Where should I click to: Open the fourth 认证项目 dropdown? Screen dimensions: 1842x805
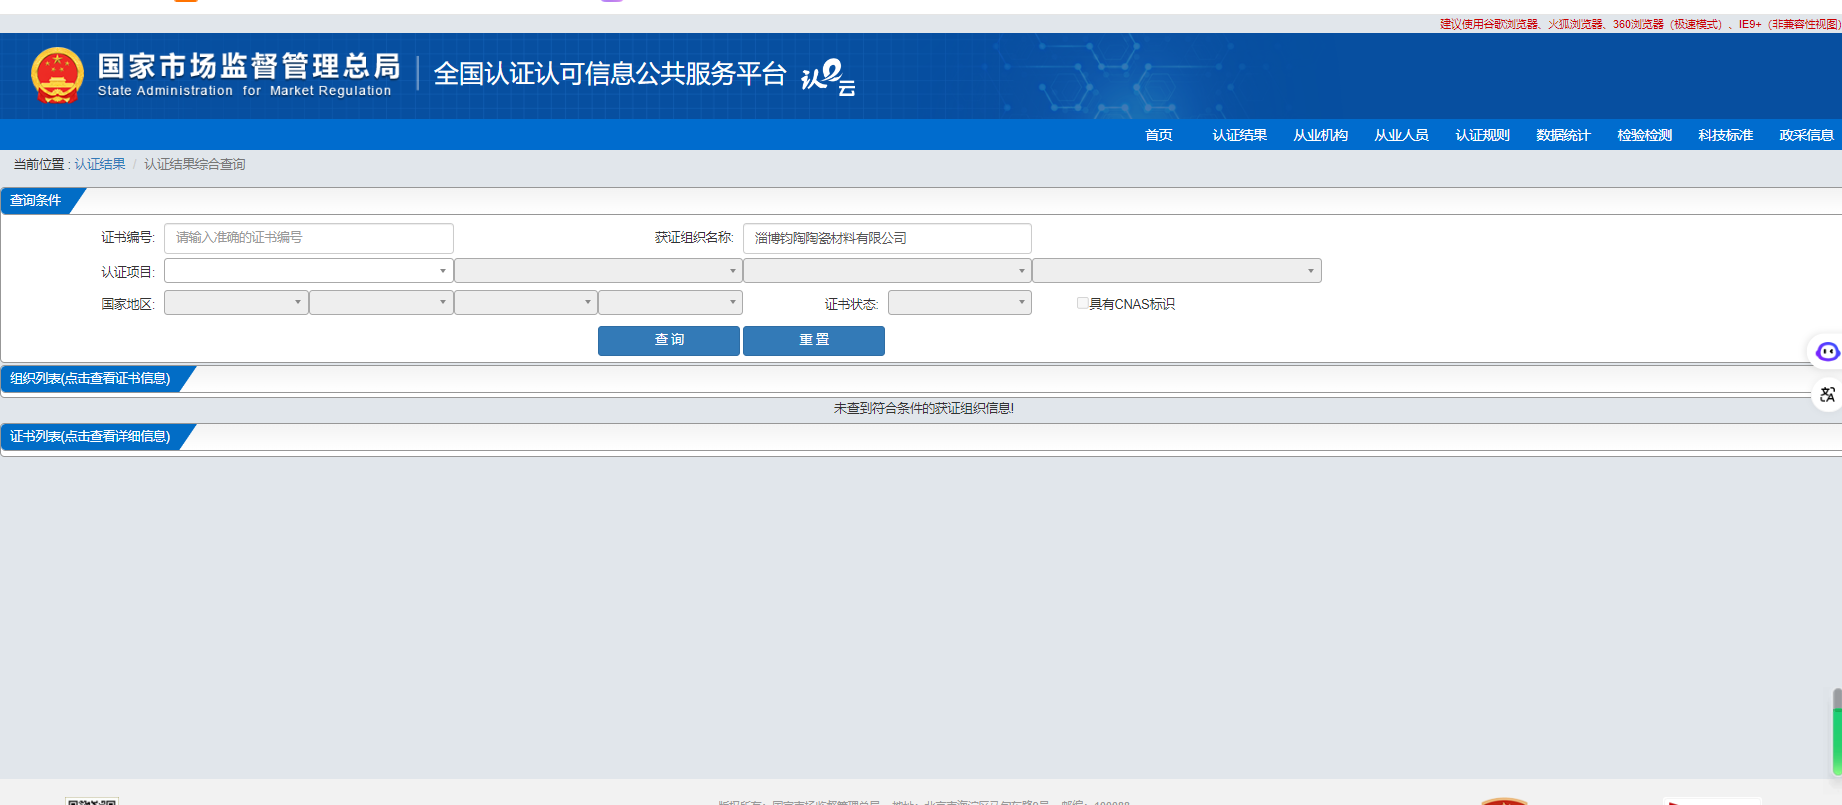tap(1177, 271)
